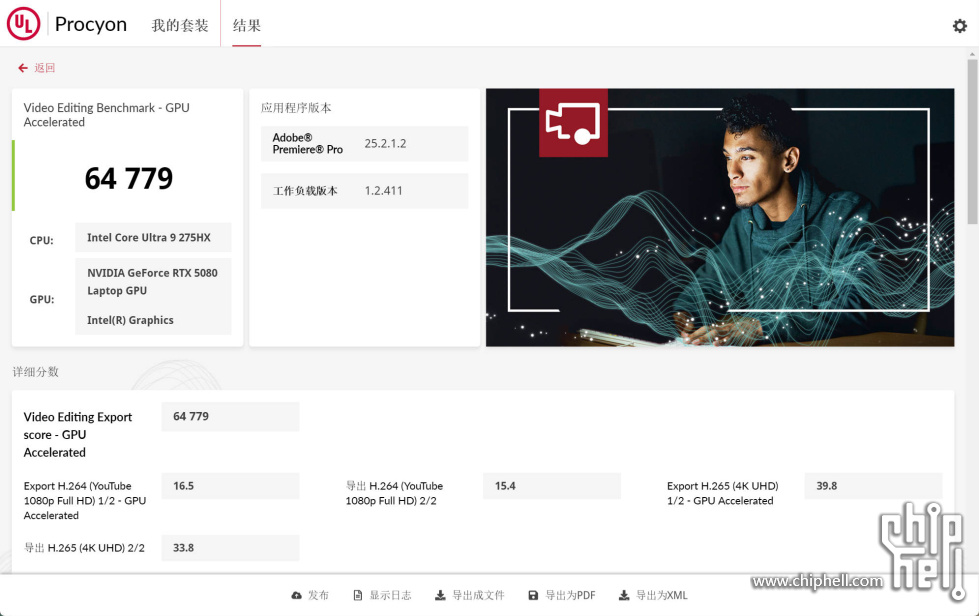Click the UL Procyon logo

tap(24, 24)
